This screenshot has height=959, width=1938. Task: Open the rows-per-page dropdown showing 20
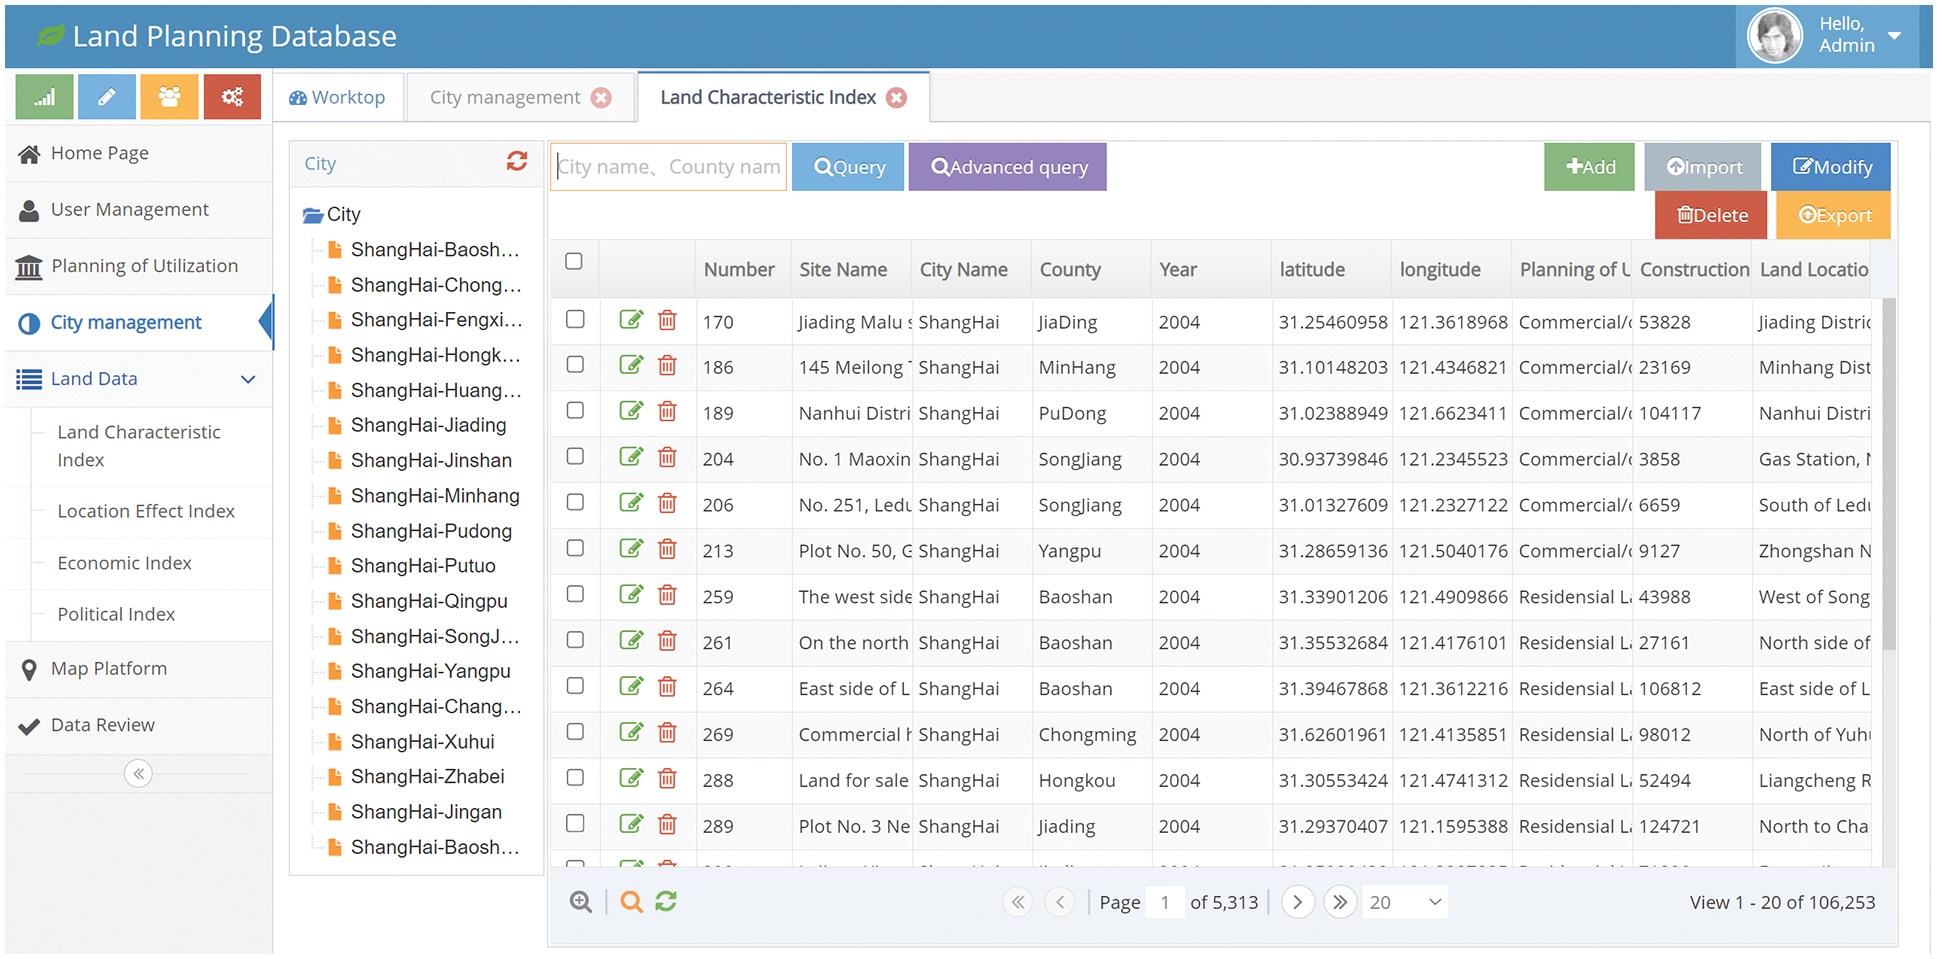click(1405, 902)
